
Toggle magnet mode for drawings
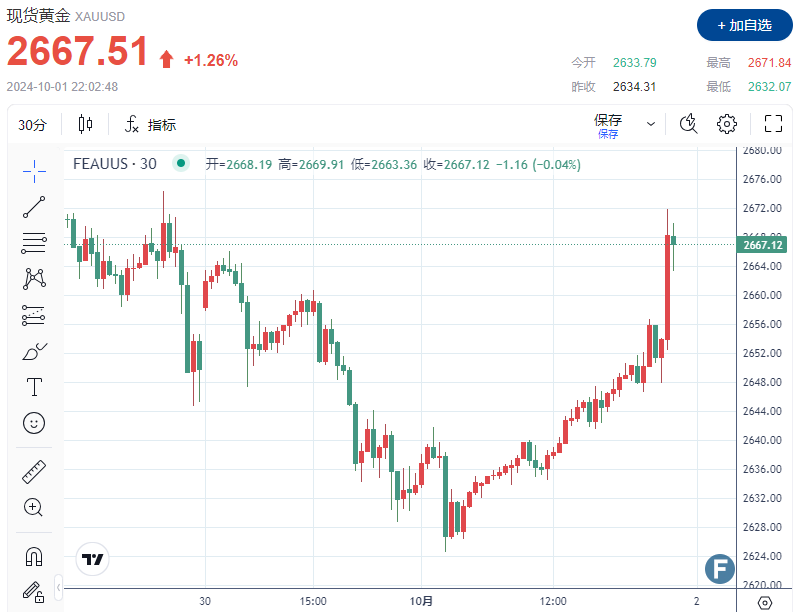tap(34, 556)
